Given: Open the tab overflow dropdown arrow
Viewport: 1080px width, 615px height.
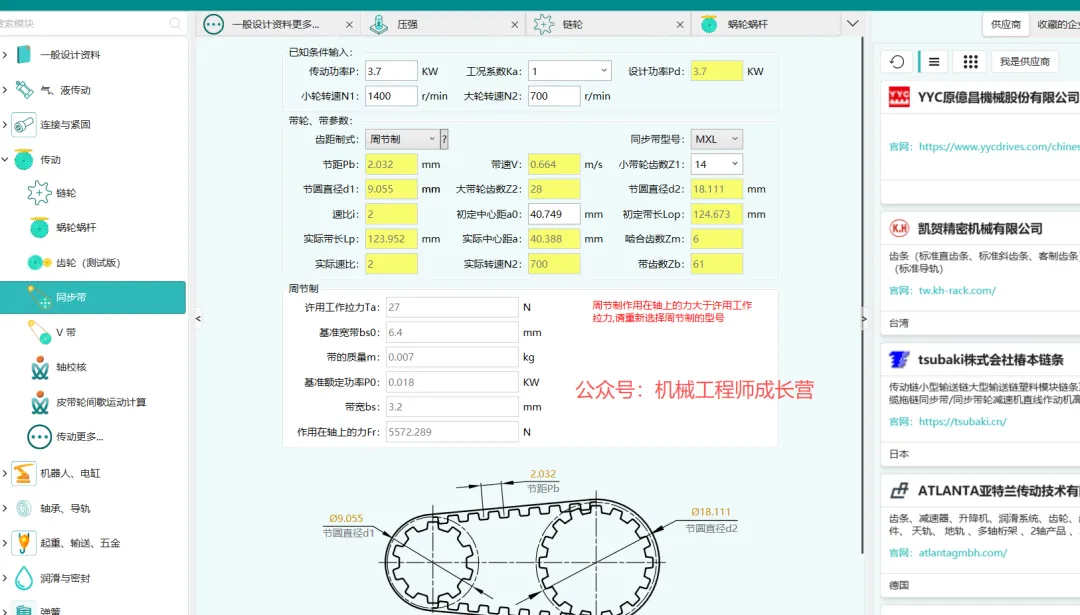Looking at the screenshot, I should 853,23.
